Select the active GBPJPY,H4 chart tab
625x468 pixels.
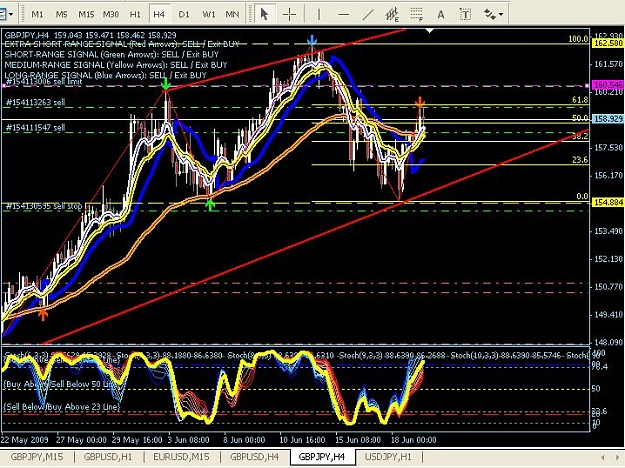(322, 457)
